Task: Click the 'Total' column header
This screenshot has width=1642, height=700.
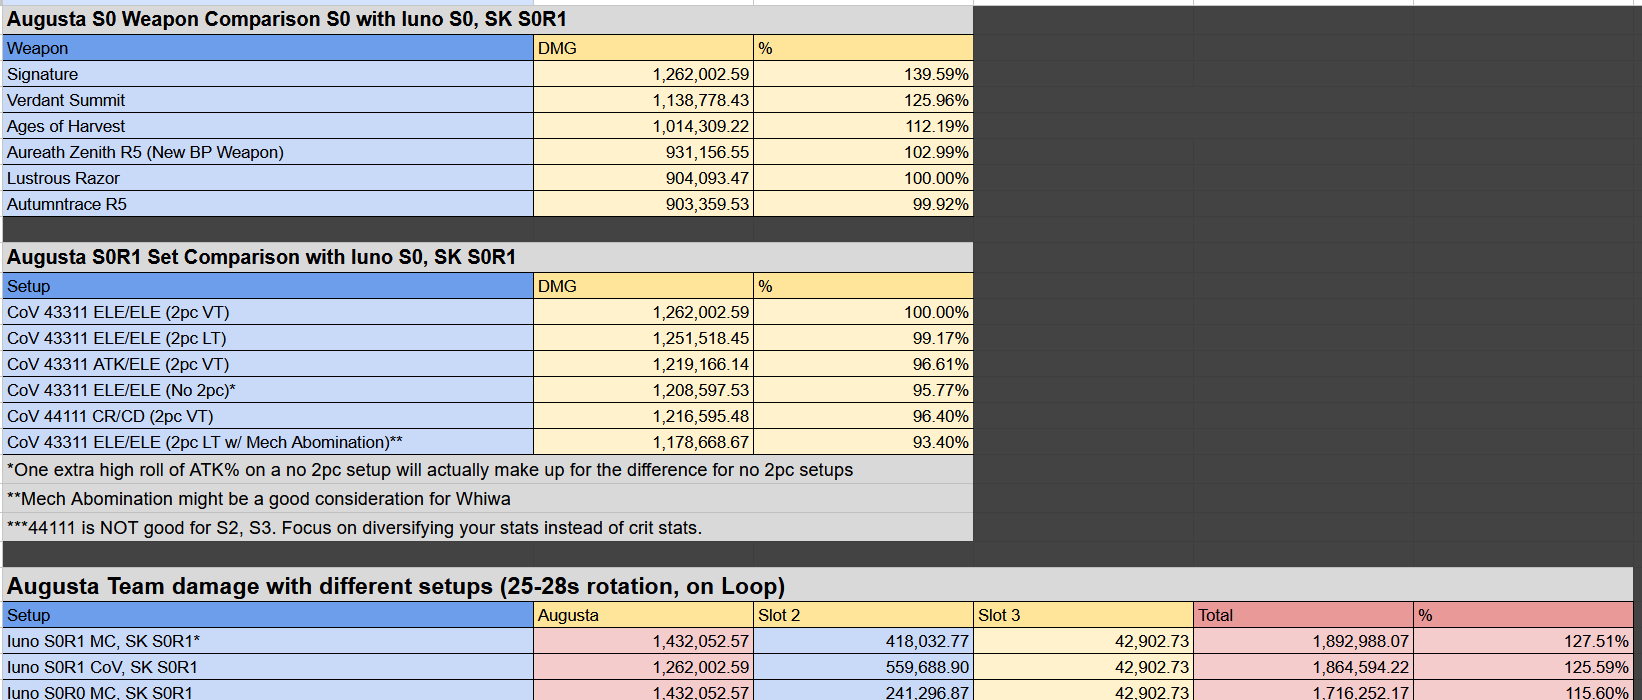Action: click(1303, 615)
